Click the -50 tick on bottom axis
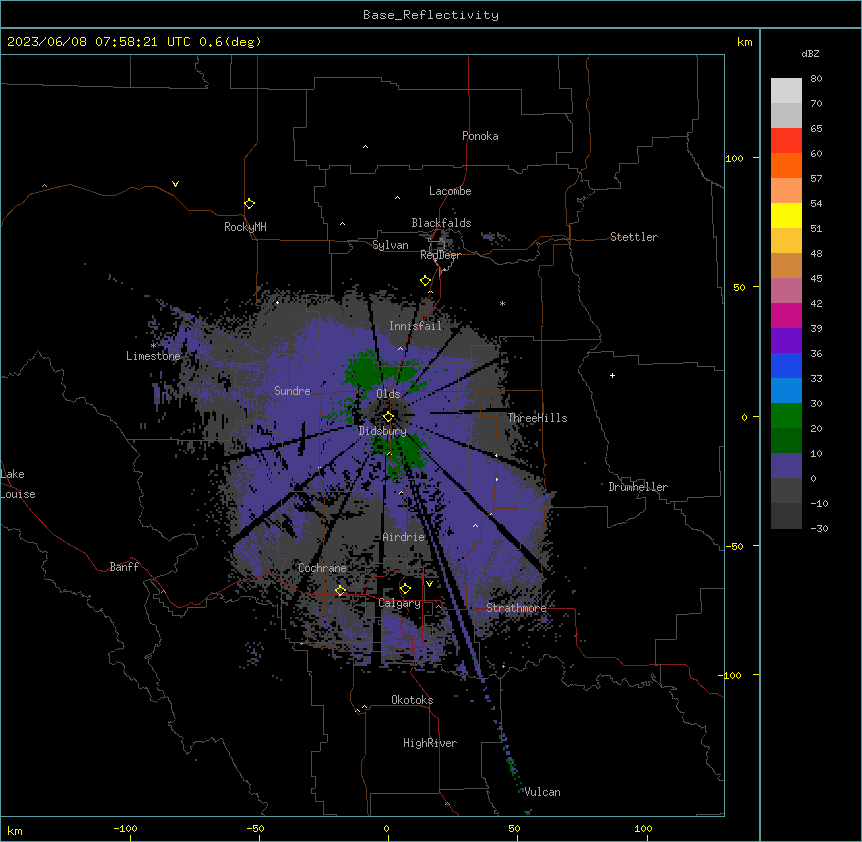 tap(255, 828)
